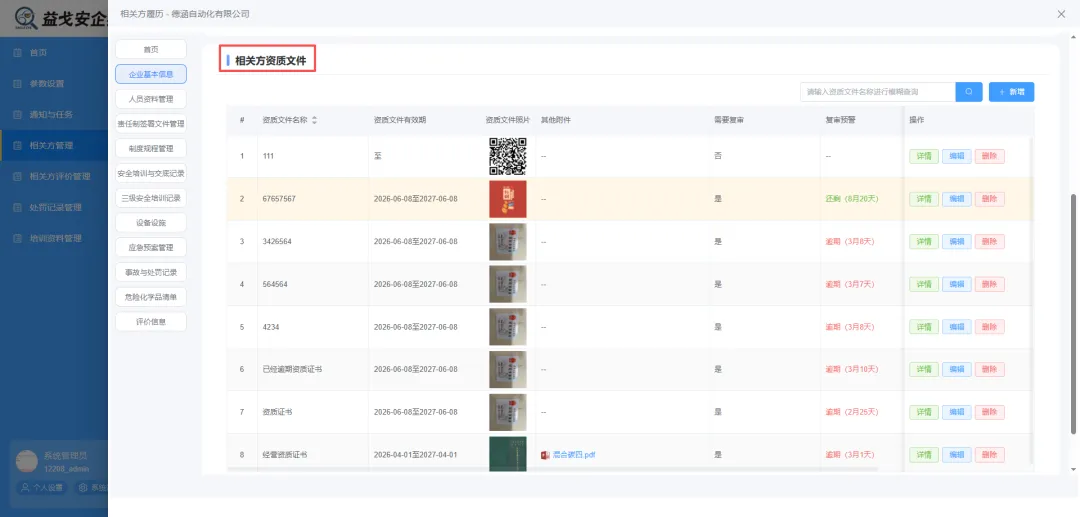
Task: Open 制度规程管理 tab
Action: (x=151, y=149)
